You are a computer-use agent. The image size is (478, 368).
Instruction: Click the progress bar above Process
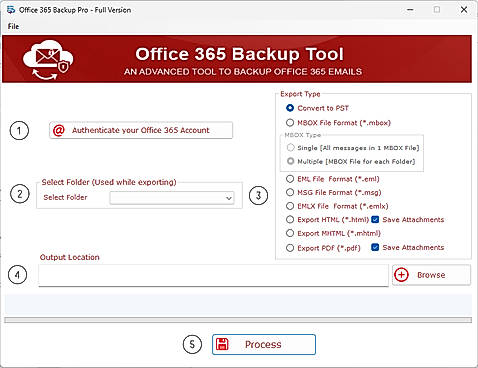[238, 320]
